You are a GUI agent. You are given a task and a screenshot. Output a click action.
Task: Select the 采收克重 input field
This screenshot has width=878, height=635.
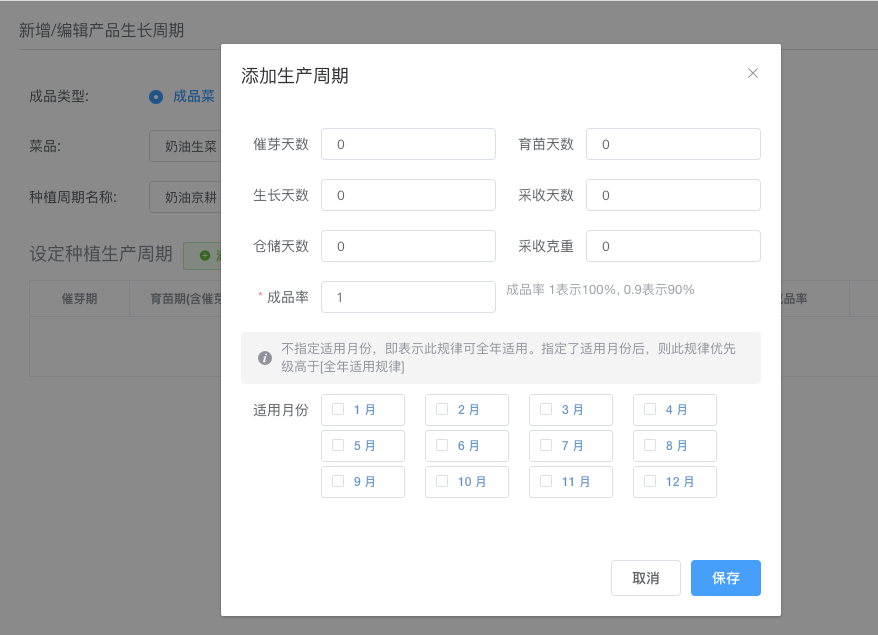tap(673, 246)
